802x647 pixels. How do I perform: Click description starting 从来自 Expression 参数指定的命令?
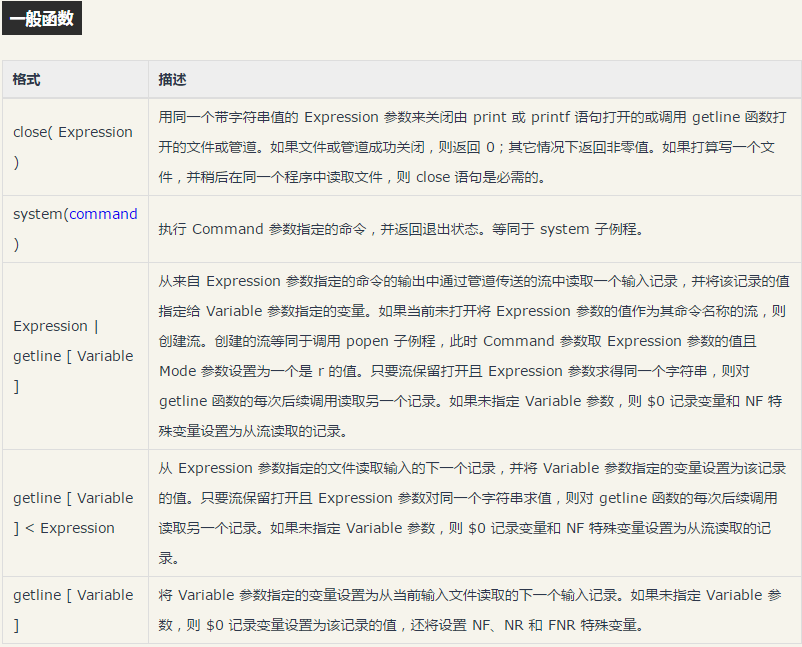474,356
